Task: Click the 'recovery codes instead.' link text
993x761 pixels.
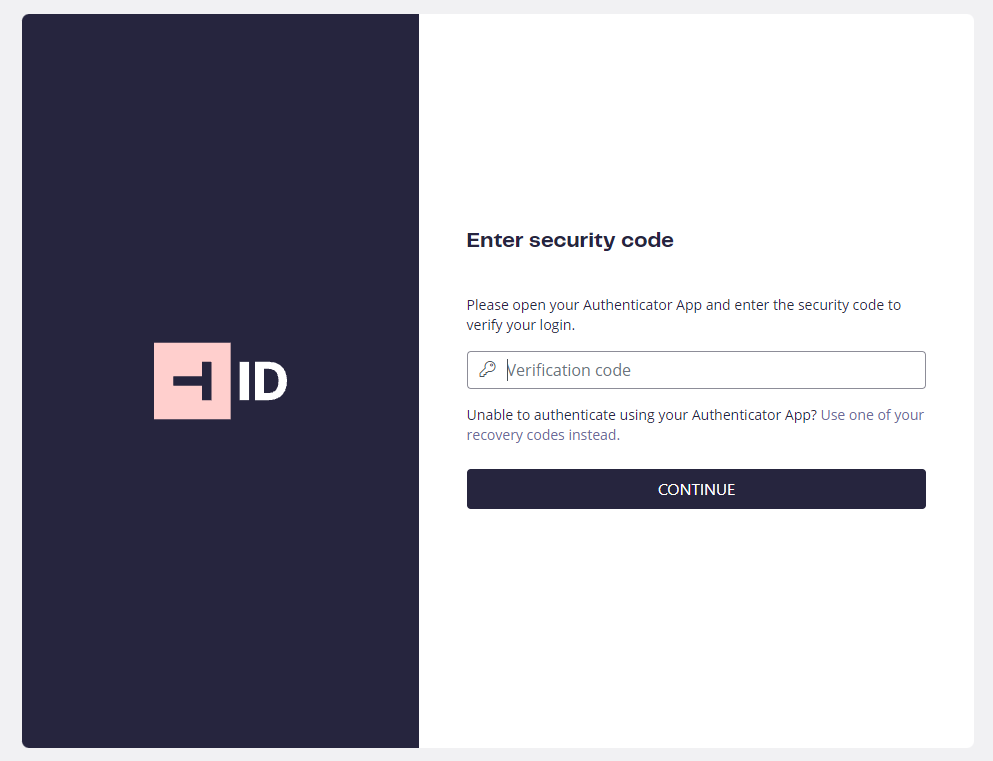Action: coord(543,435)
